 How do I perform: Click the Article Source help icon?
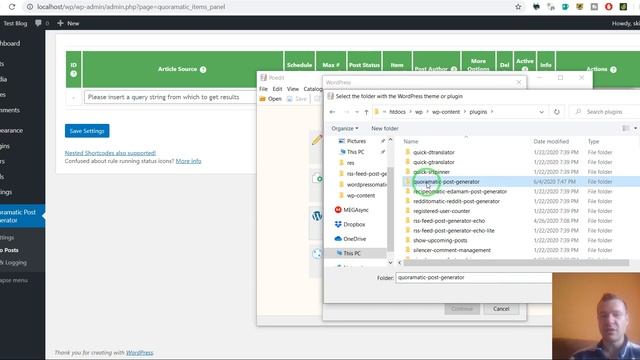pyautogui.click(x=203, y=69)
